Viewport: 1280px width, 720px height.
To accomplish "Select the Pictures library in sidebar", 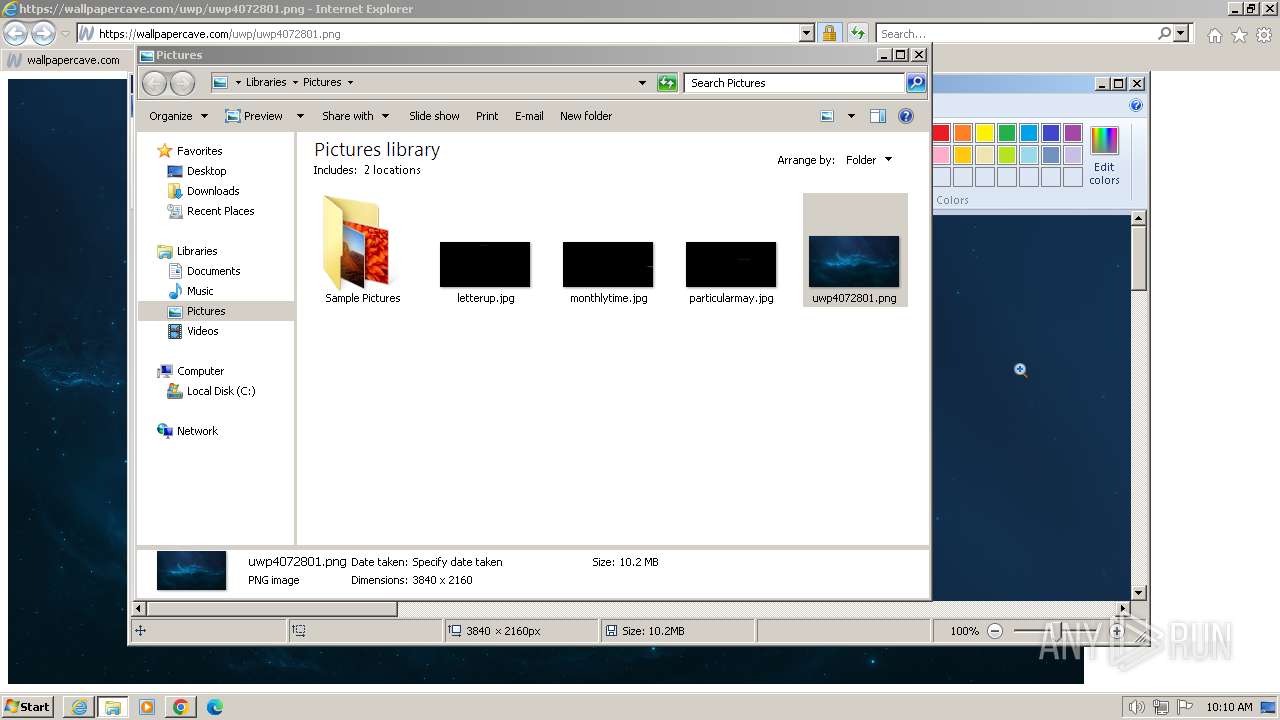I will pos(206,311).
